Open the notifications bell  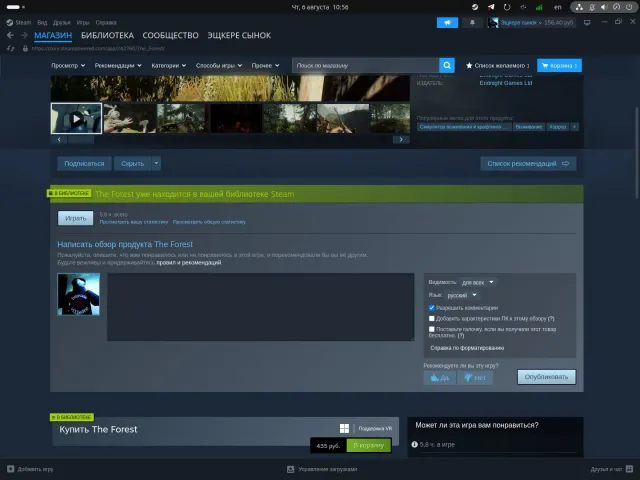[472, 22]
